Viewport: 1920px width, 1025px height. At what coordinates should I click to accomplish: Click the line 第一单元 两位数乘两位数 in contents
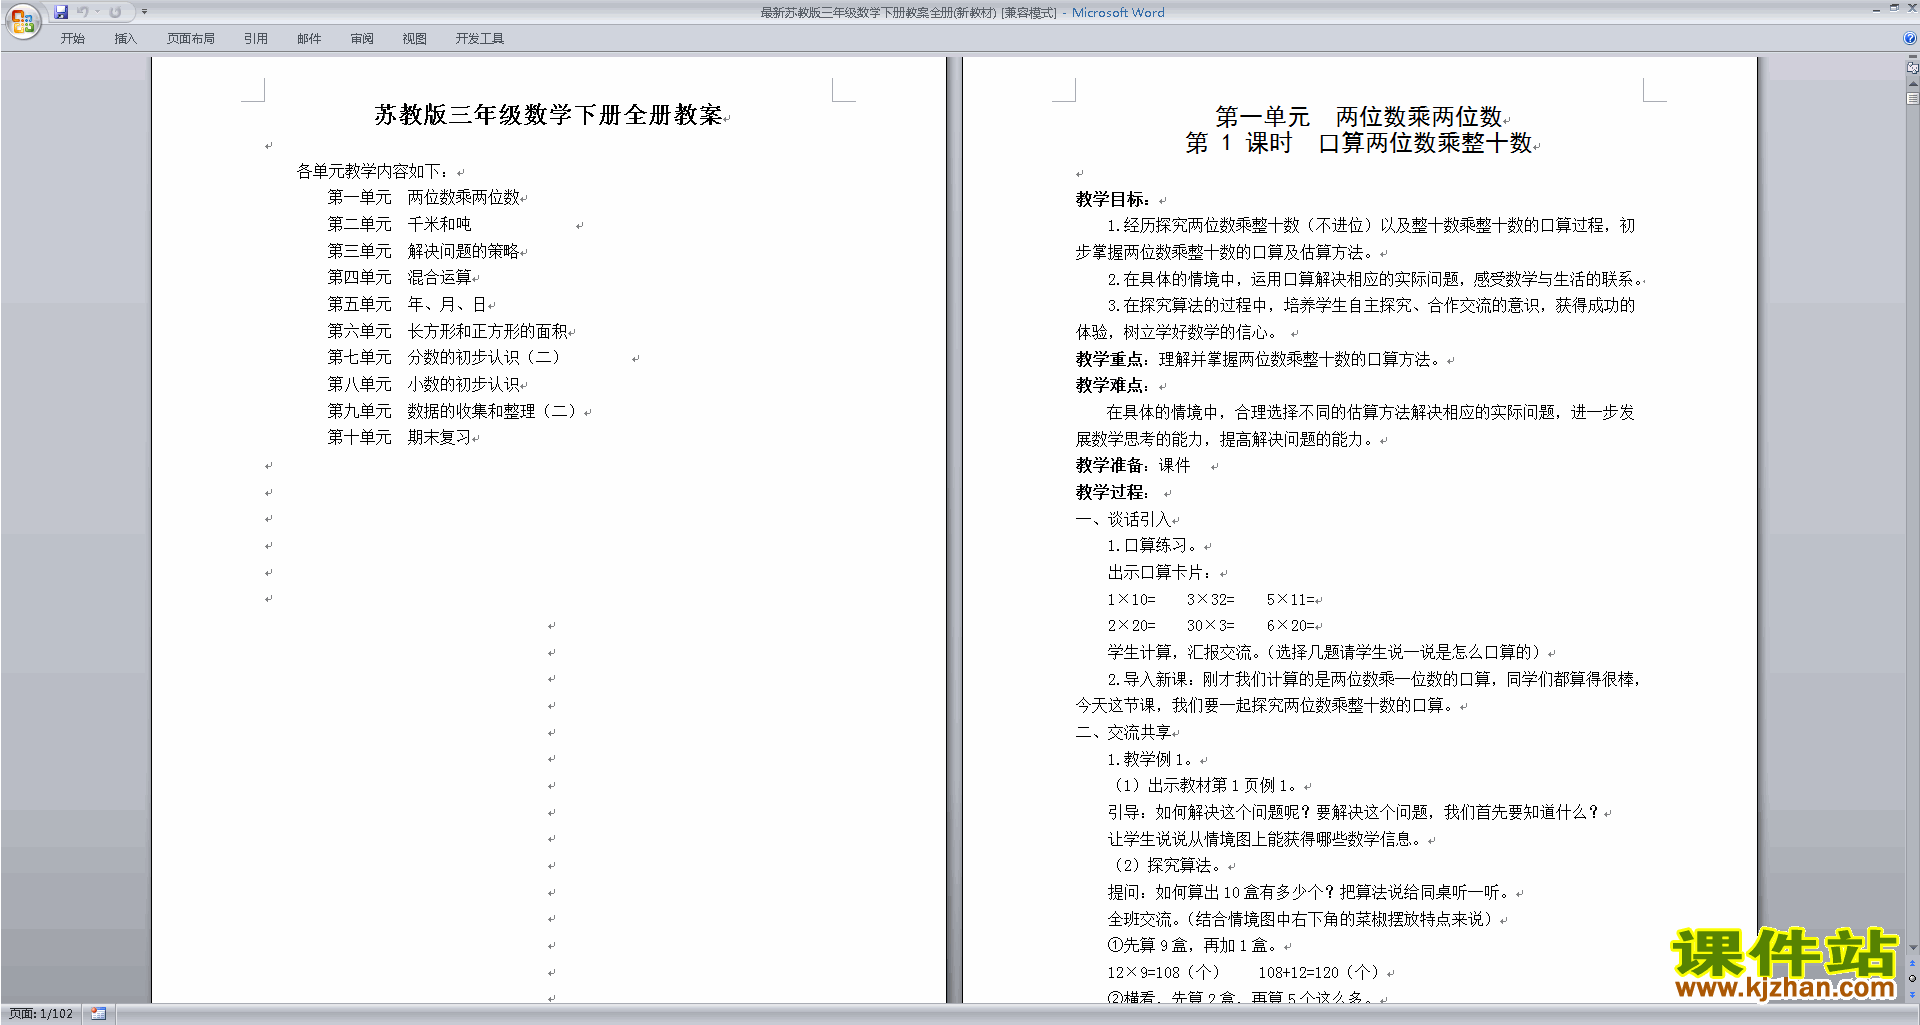click(424, 198)
